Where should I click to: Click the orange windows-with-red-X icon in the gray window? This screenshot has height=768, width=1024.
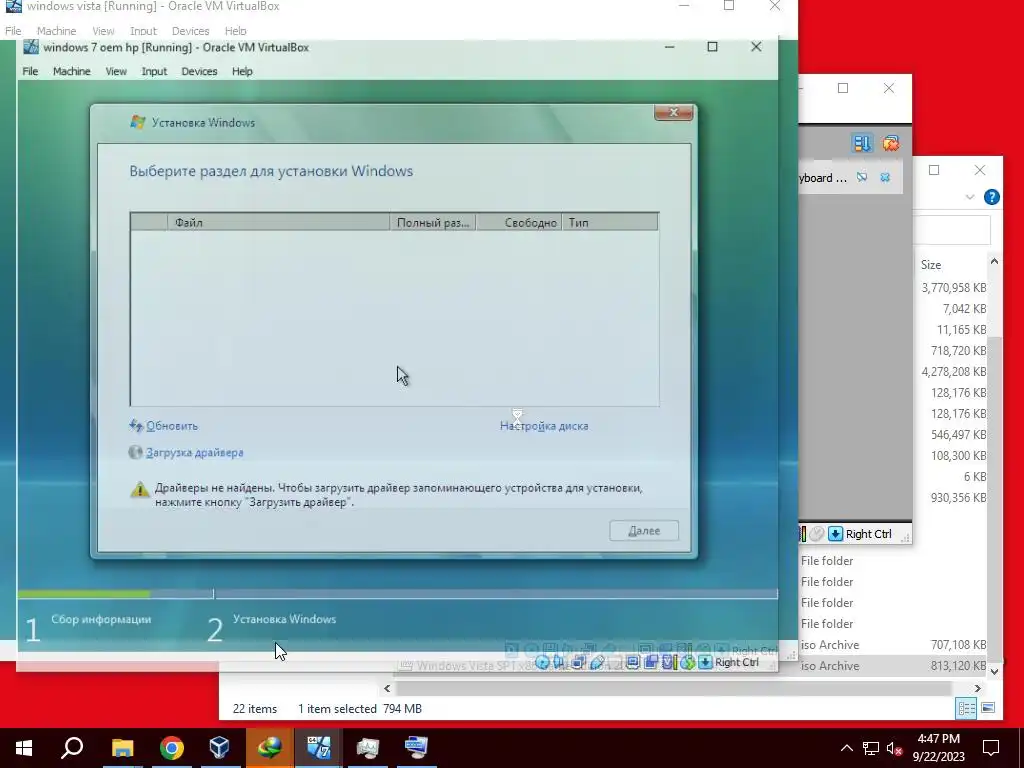pyautogui.click(x=890, y=143)
